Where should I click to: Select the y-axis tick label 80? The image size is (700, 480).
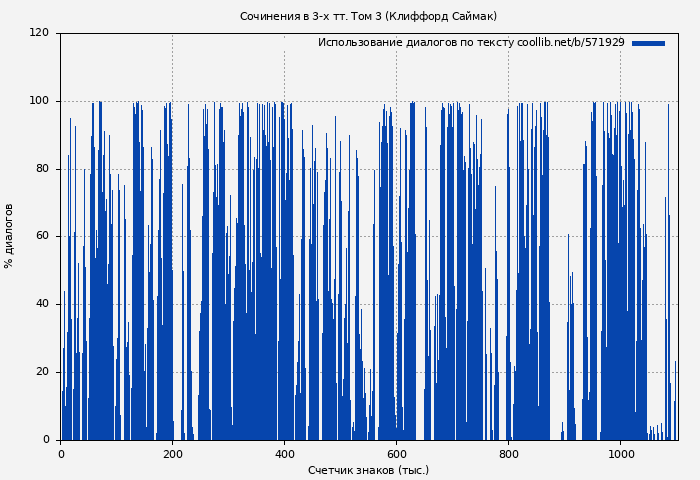coord(42,169)
